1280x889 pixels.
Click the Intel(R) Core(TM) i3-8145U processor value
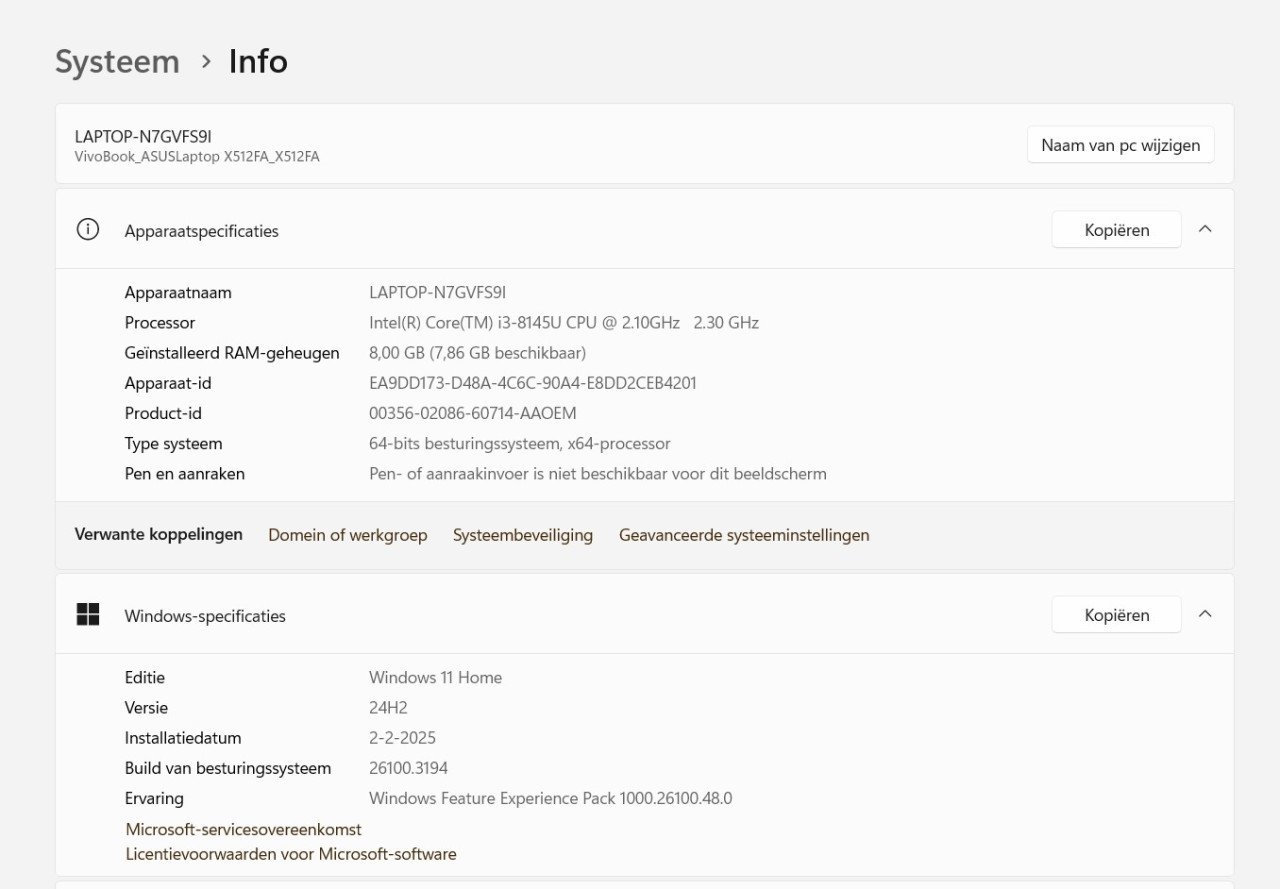[x=564, y=323]
